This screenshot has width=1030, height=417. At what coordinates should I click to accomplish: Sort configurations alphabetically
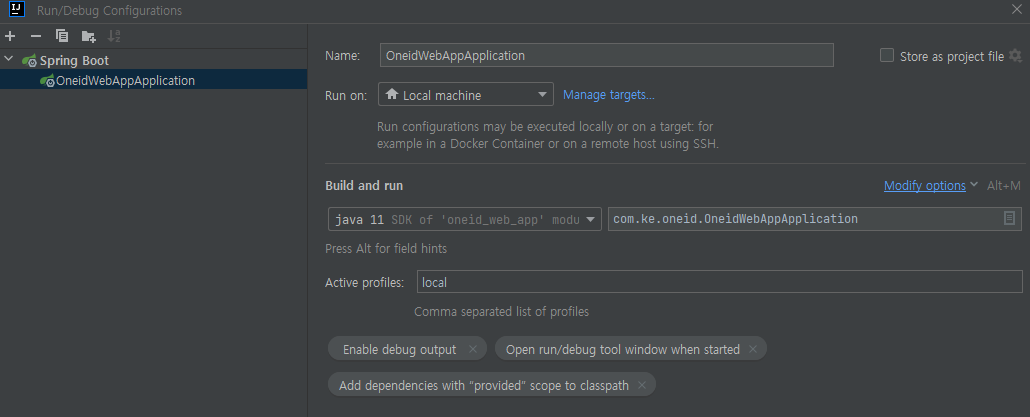[x=114, y=36]
